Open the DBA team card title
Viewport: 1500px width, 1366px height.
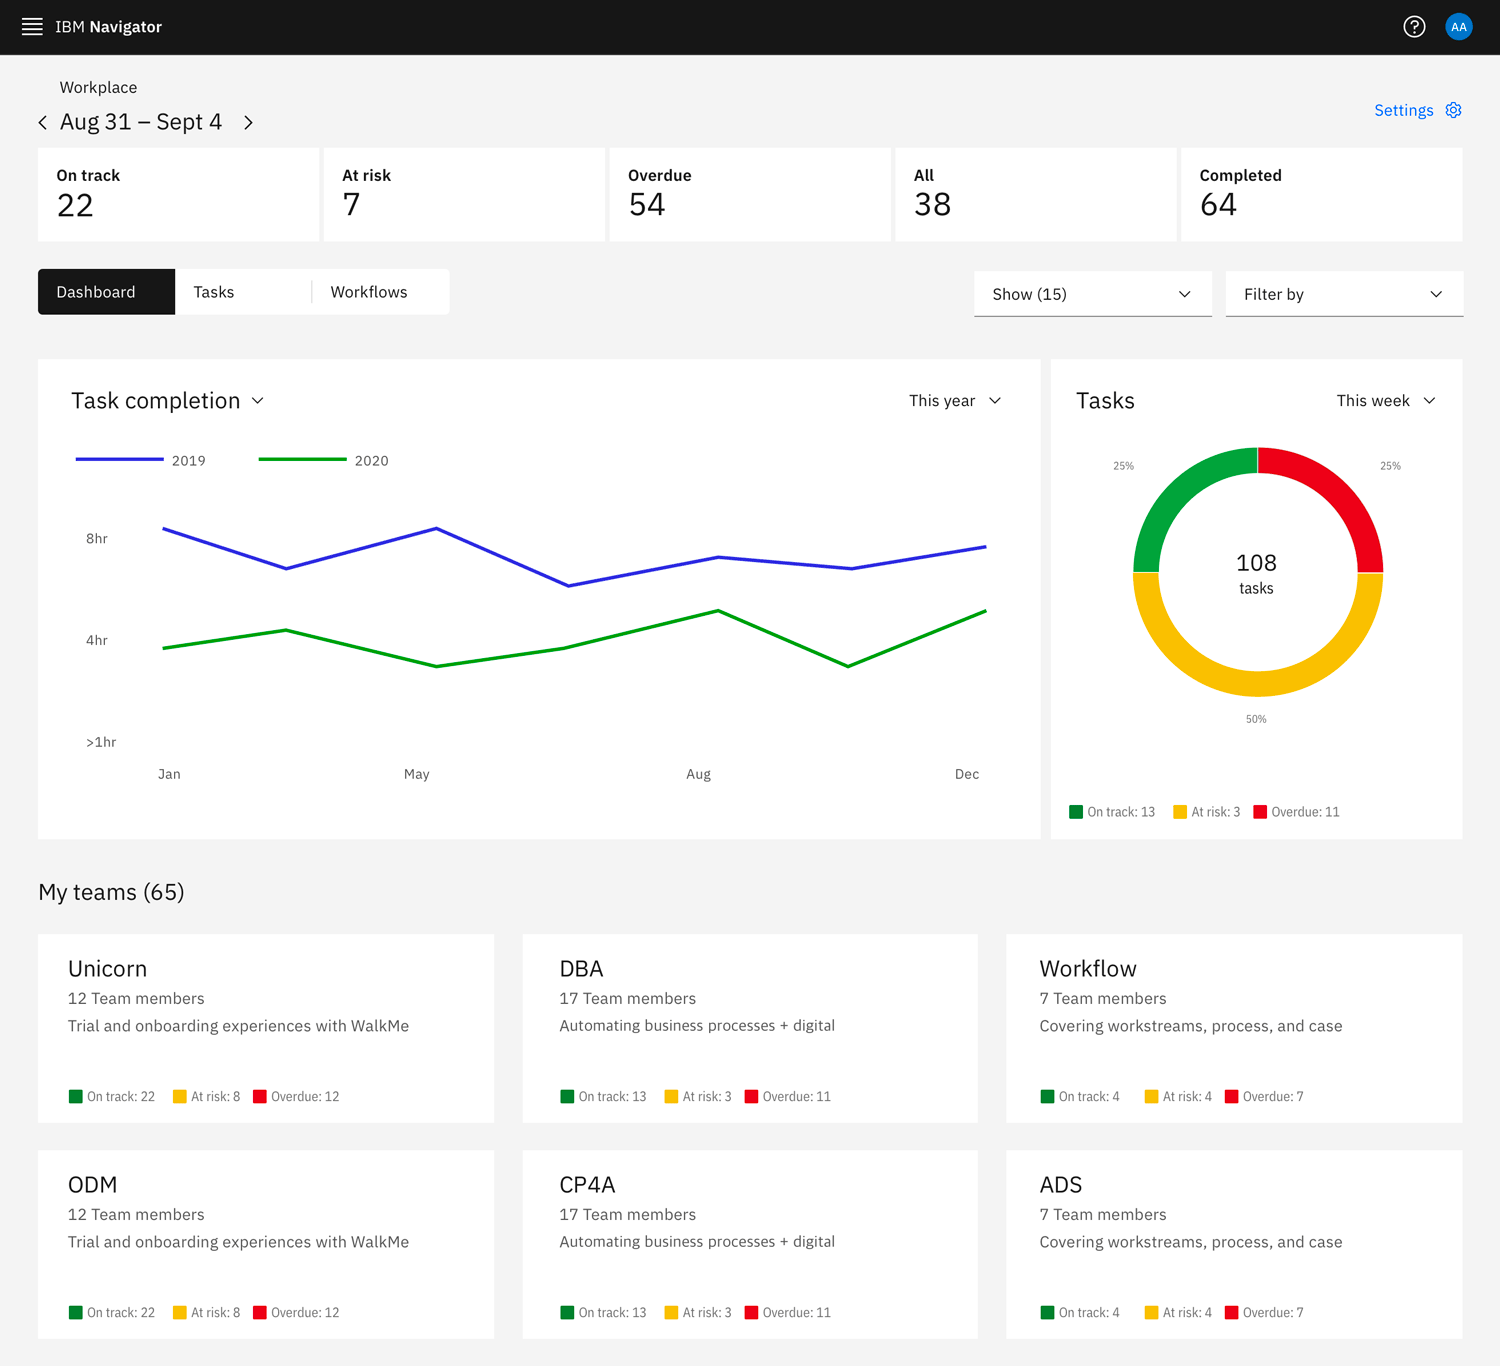(x=581, y=969)
